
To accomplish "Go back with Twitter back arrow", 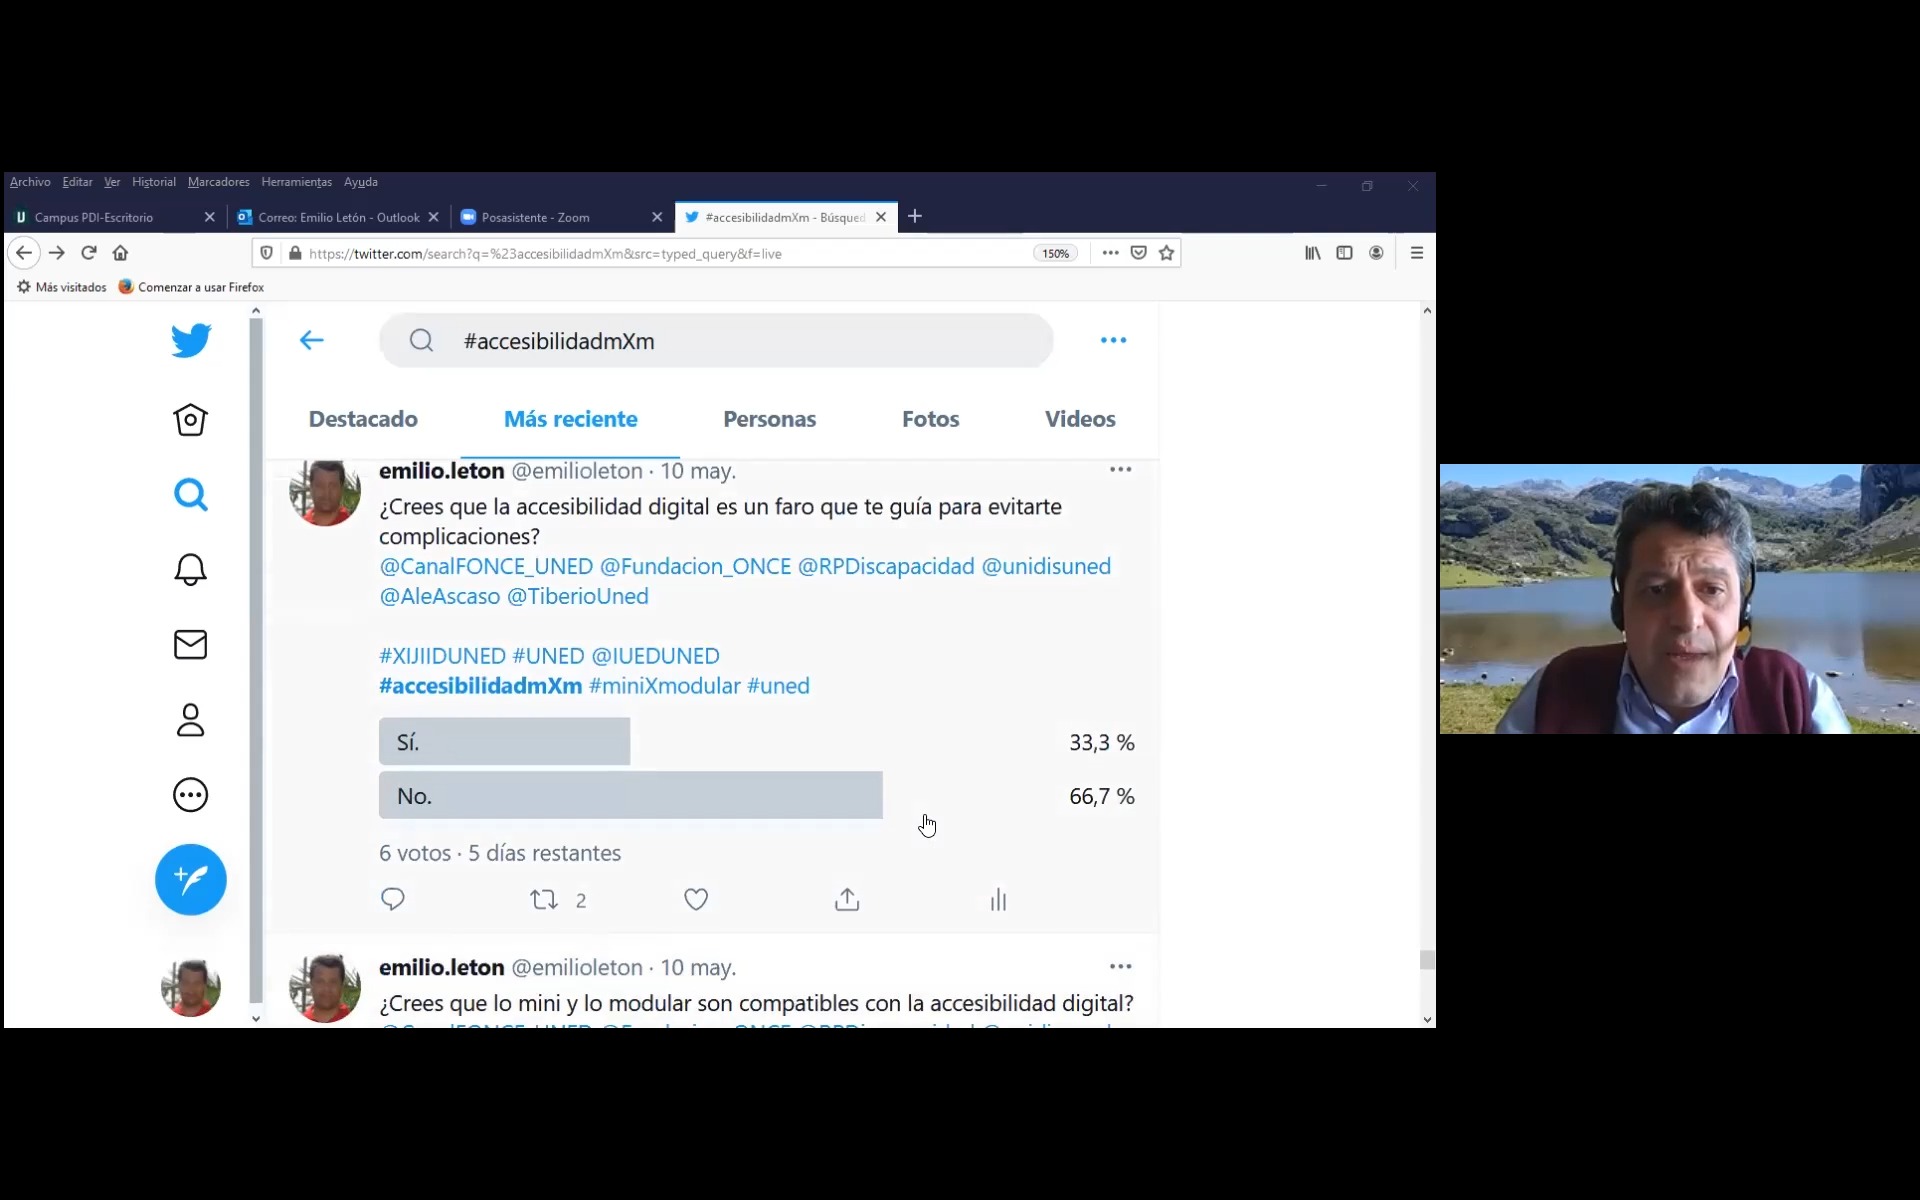I will coord(311,340).
